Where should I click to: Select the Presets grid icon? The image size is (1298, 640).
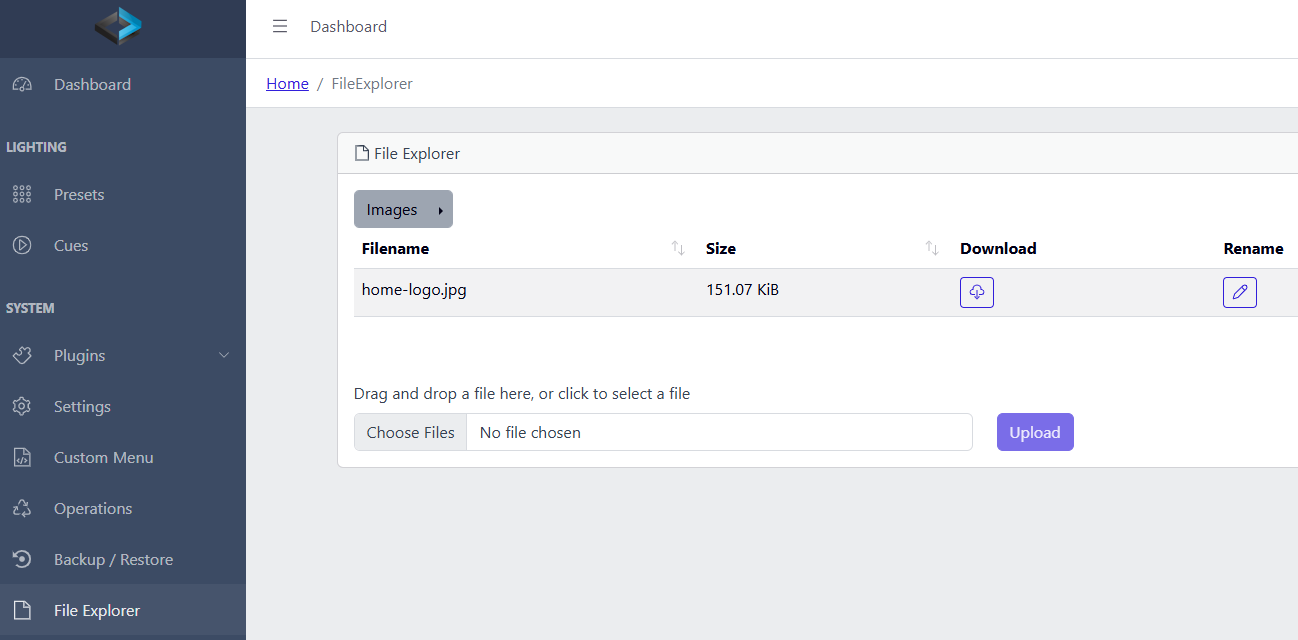22,194
